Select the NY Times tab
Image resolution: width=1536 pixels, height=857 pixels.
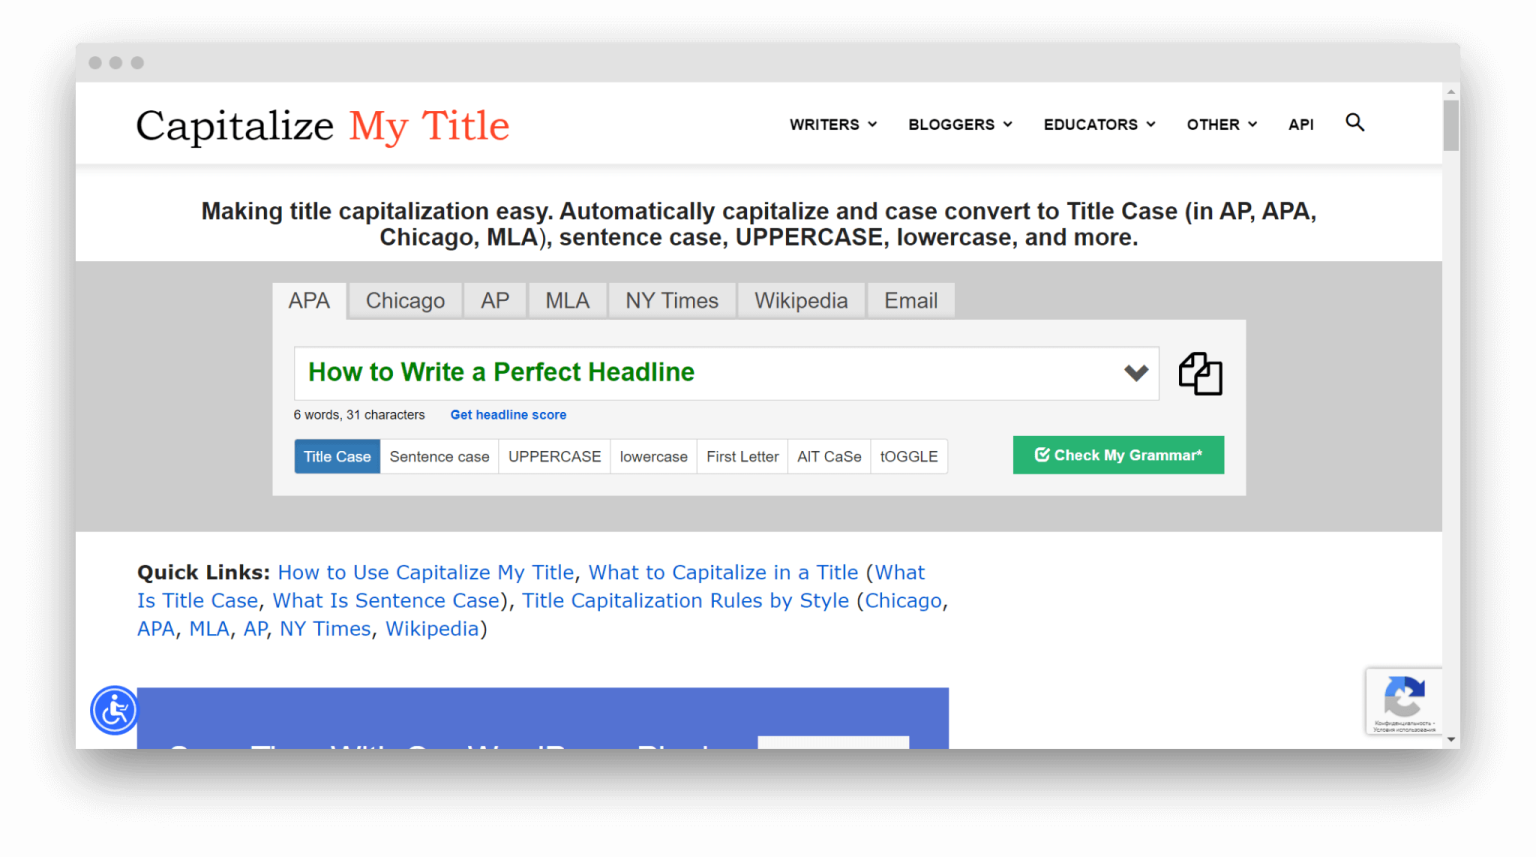671,301
